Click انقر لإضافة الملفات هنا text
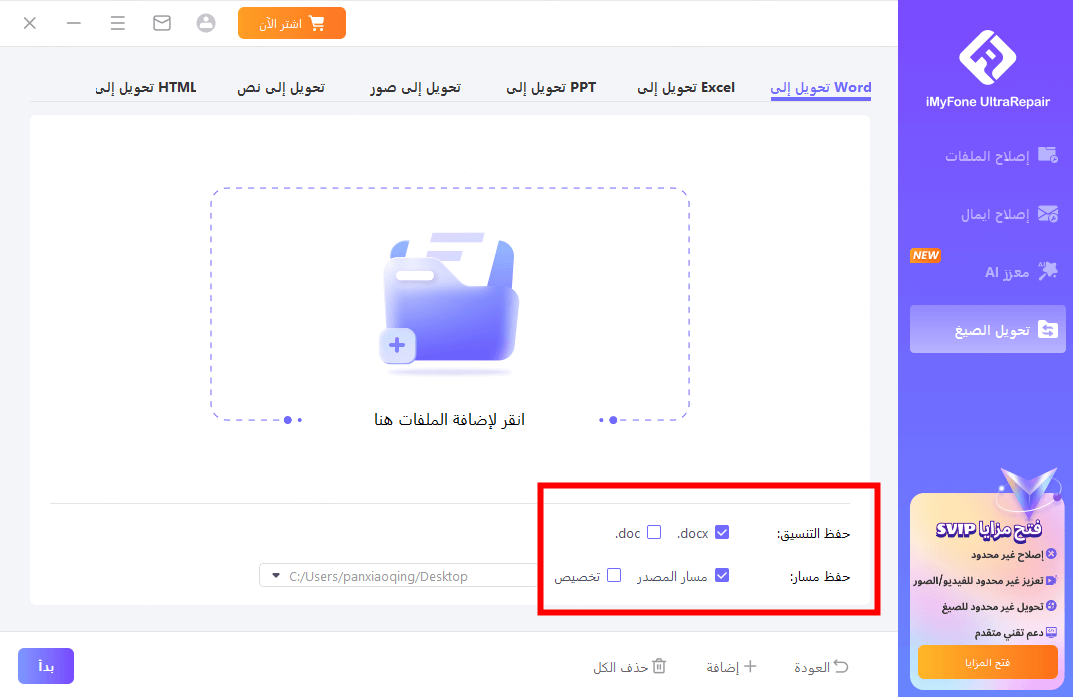This screenshot has width=1073, height=697. tap(449, 419)
